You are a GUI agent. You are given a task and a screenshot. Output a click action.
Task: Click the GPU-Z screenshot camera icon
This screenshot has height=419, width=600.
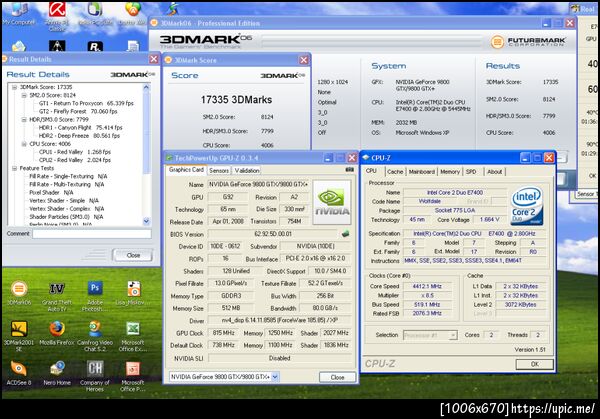[x=349, y=170]
